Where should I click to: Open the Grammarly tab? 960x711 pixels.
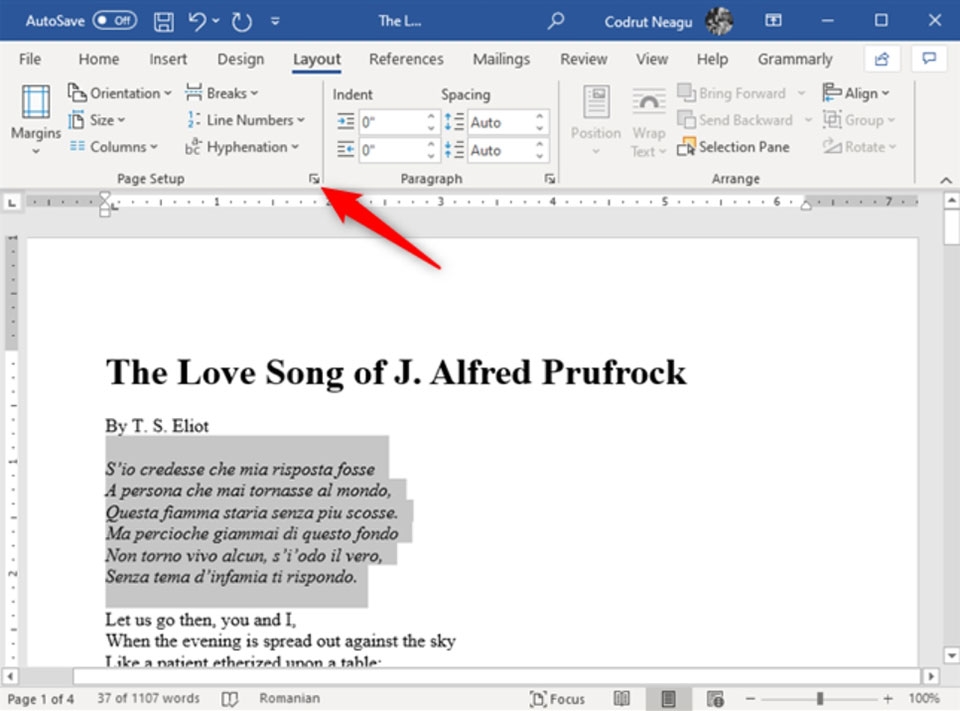click(795, 59)
